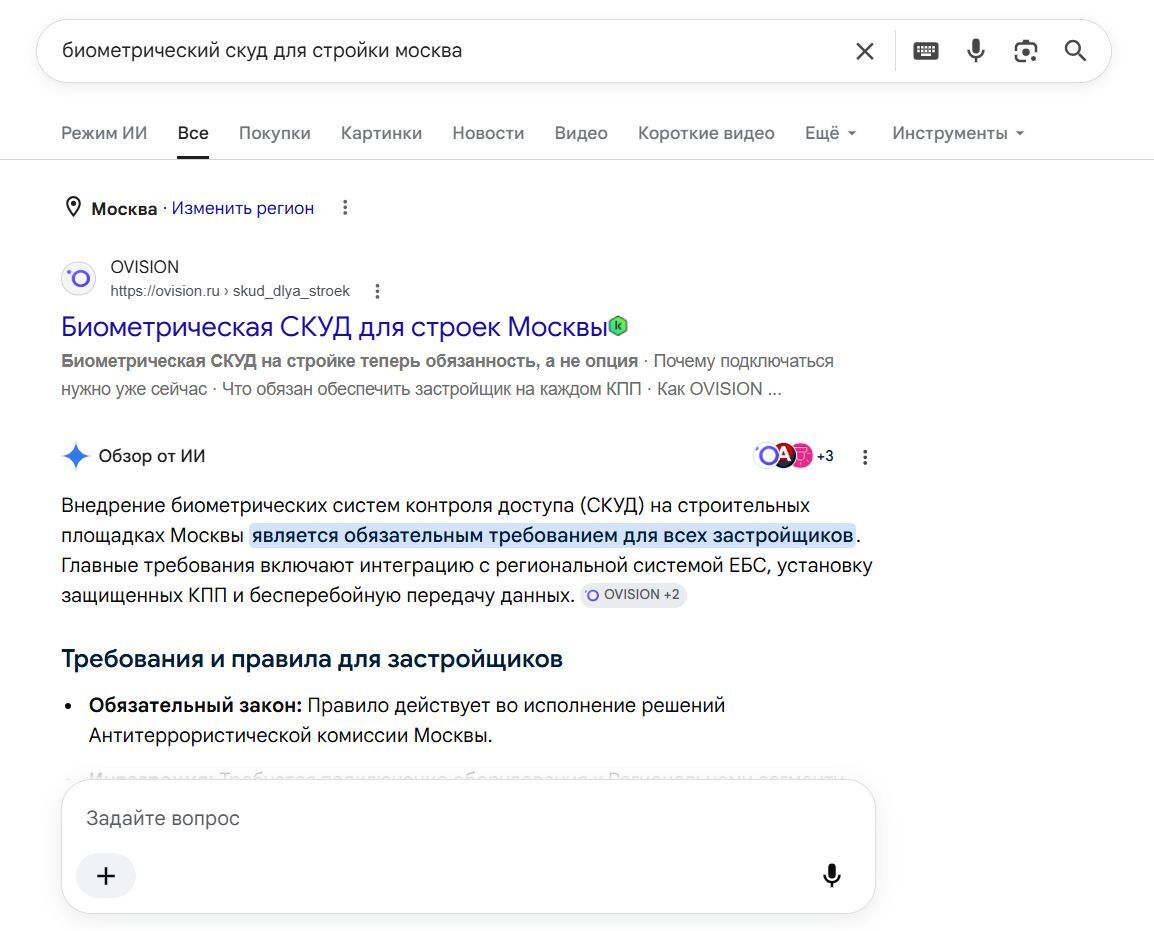Open the three-dot menu beside Изменить регион
The width and height of the screenshot is (1154, 931).
pyautogui.click(x=344, y=208)
